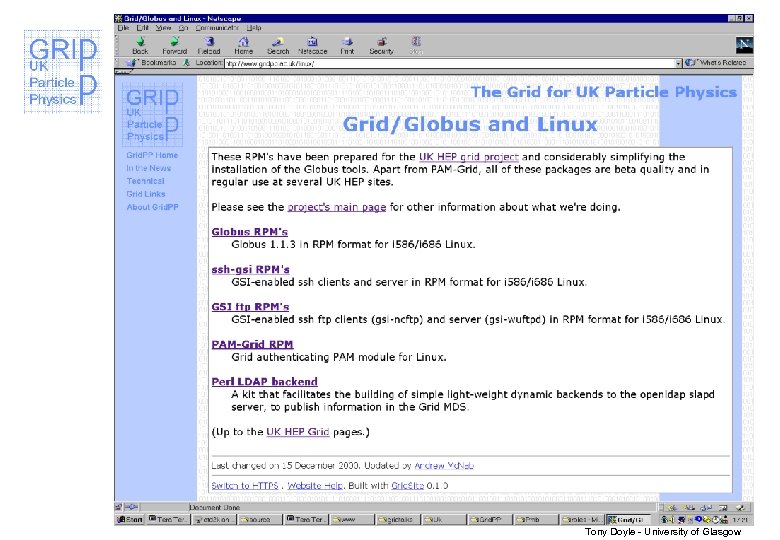The width and height of the screenshot is (780, 540).
Task: Follow the 'UK HEP grid project' link
Action: 469,157
